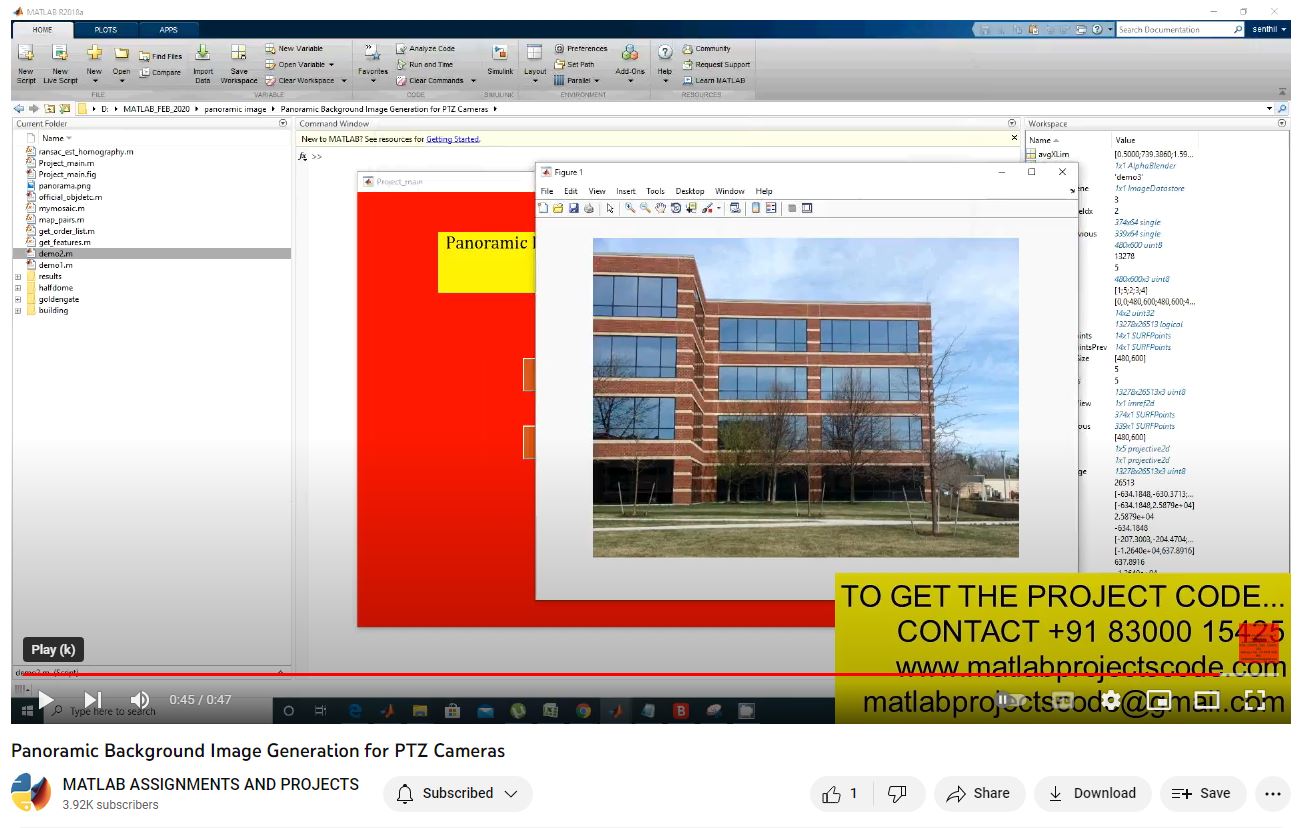Image resolution: width=1300 pixels, height=828 pixels.
Task: Click the Search Documentation field
Action: tap(1180, 30)
